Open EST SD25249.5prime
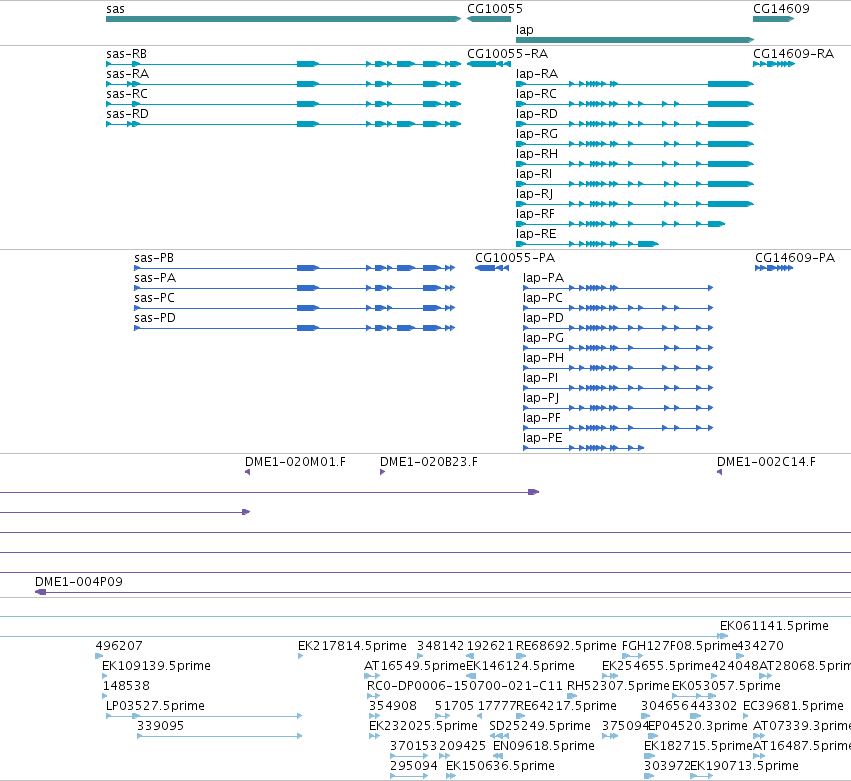 (x=539, y=726)
